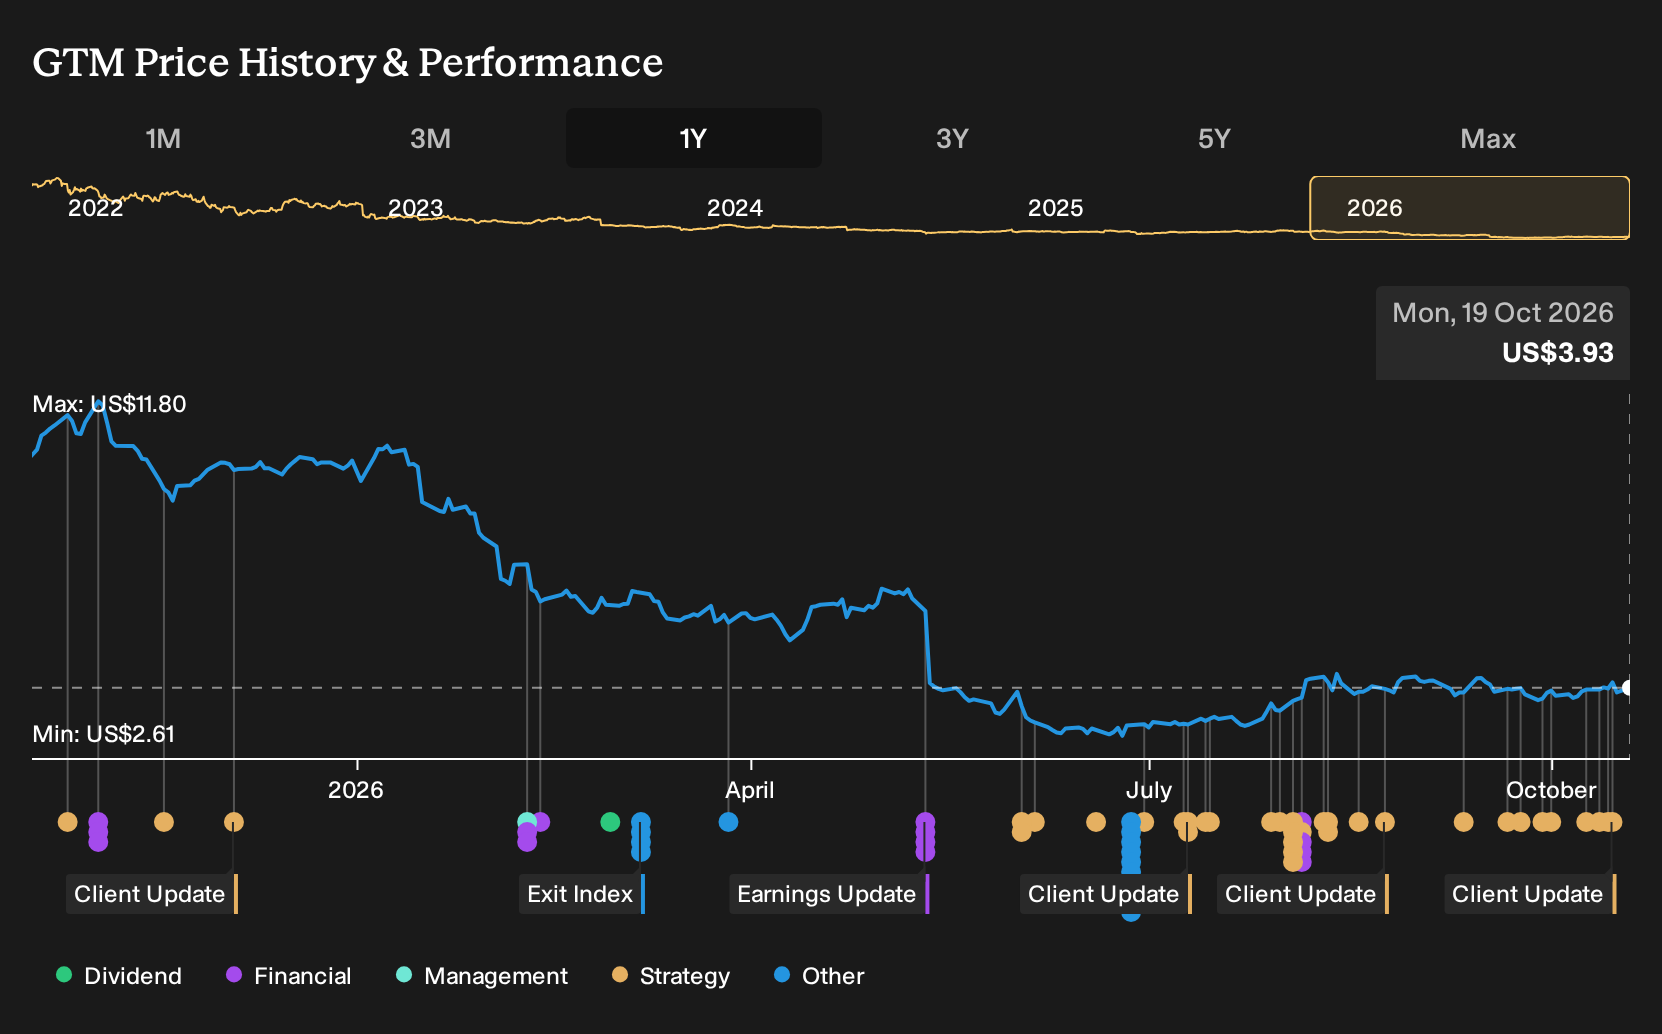Open the Exit Index event label

click(x=582, y=894)
